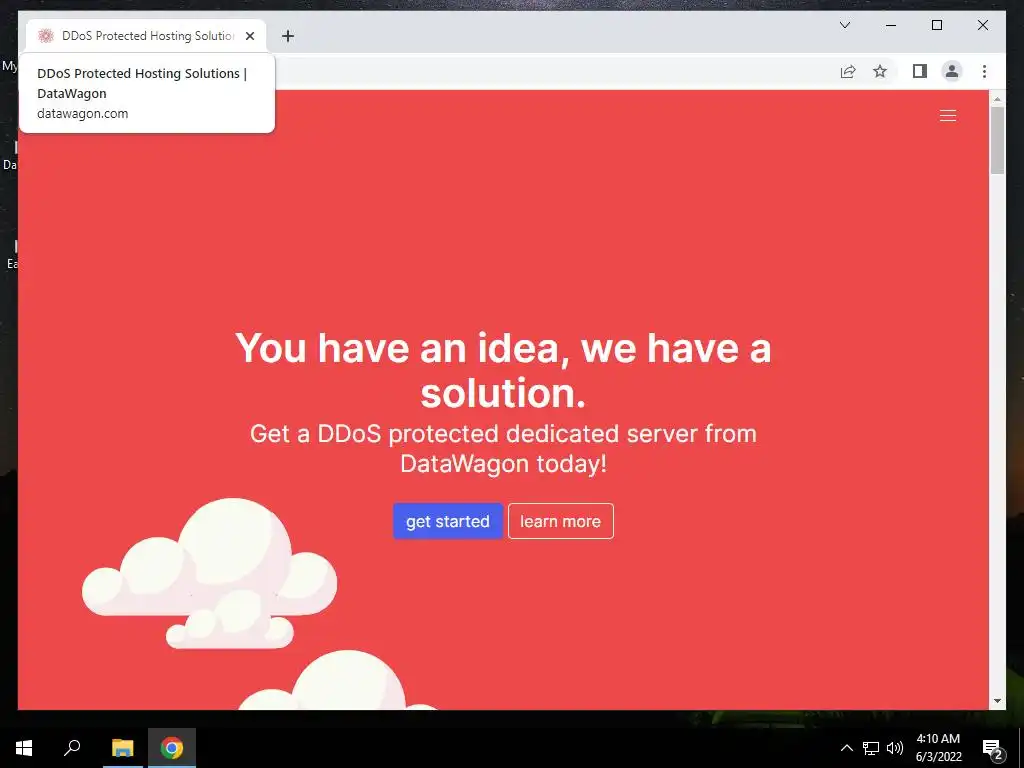This screenshot has width=1024, height=768.
Task: Open the notification center icon
Action: point(992,748)
